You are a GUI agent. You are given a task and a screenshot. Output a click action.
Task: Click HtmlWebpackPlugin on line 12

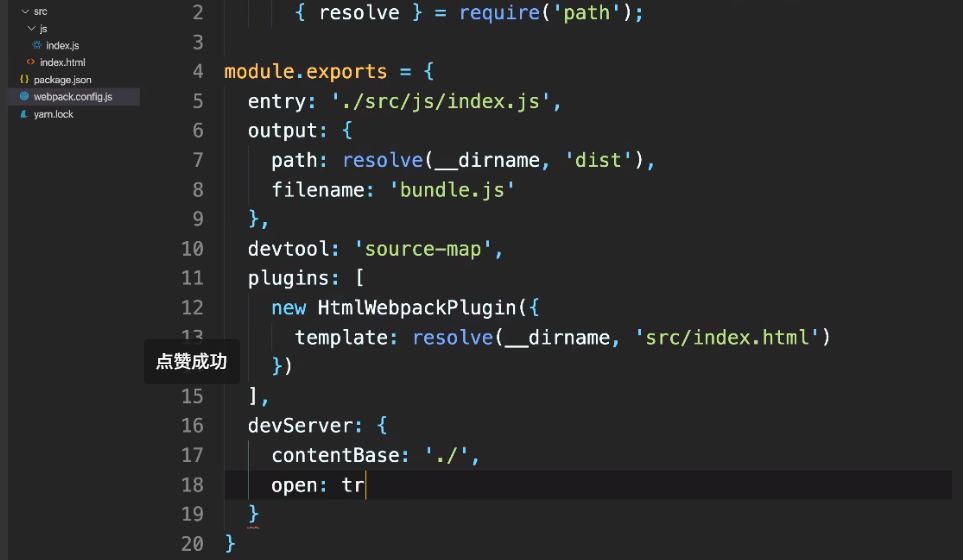click(x=417, y=308)
